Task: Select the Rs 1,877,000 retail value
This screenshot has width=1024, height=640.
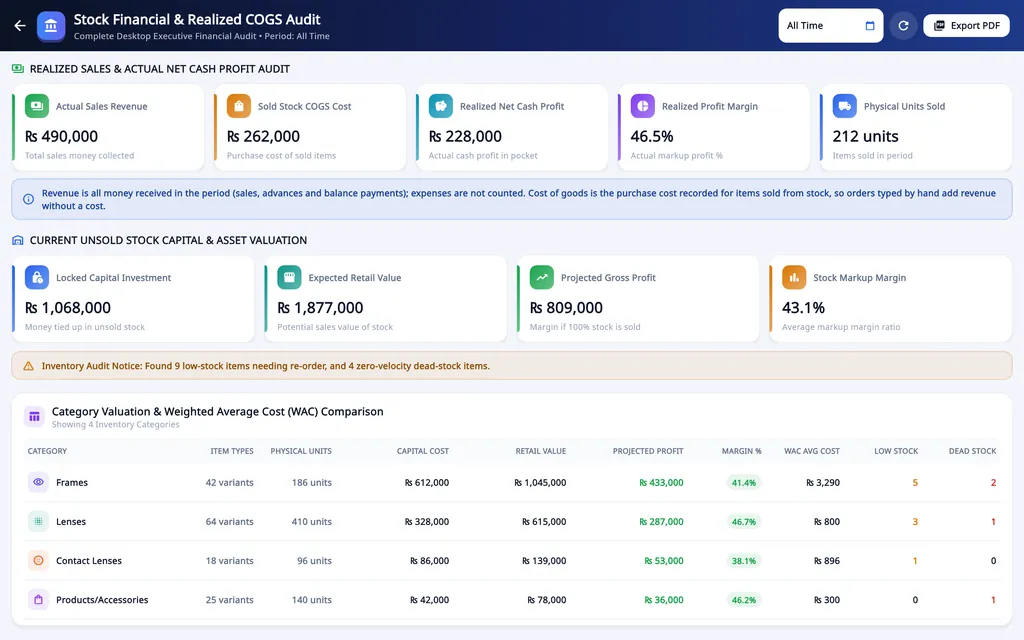Action: click(320, 308)
